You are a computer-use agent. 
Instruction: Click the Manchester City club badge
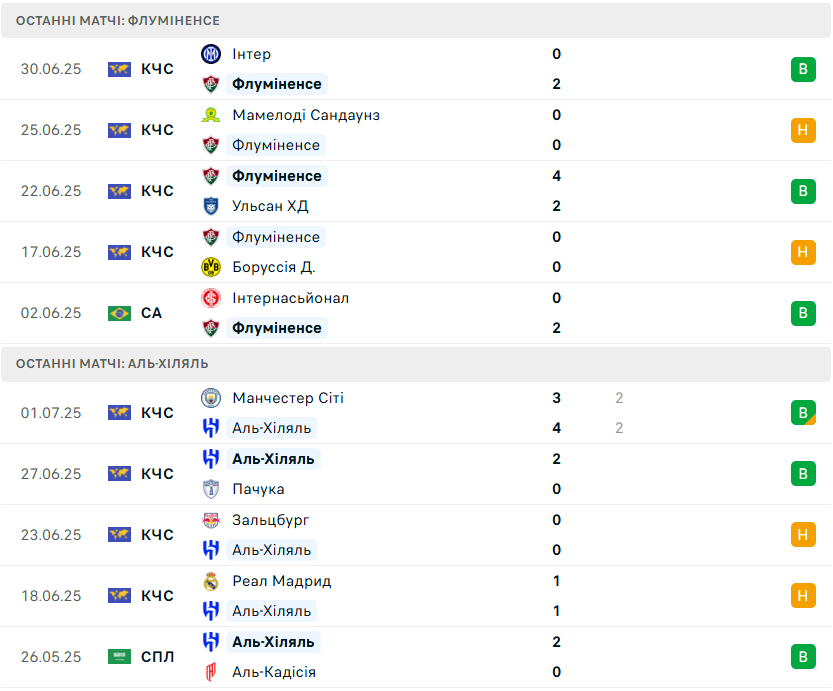tap(211, 398)
